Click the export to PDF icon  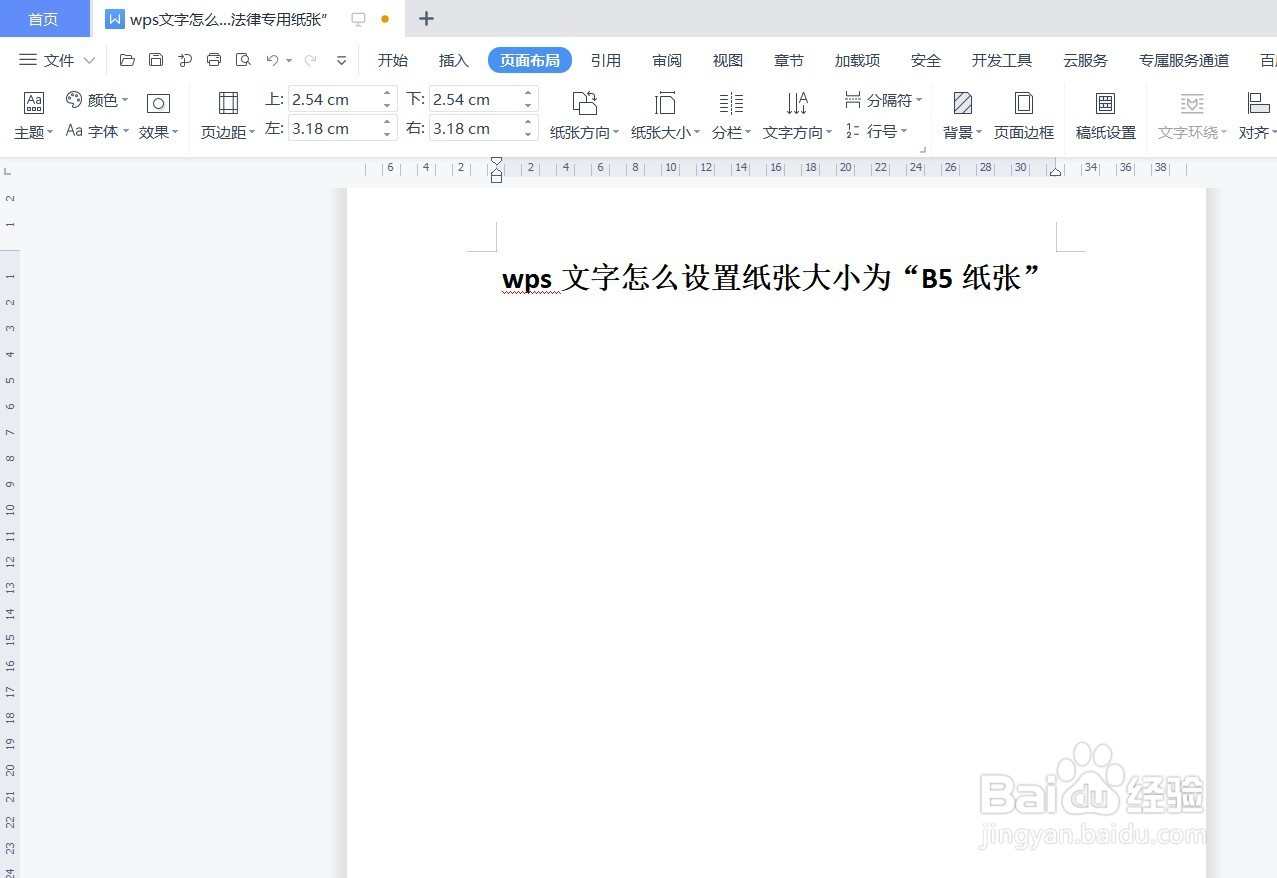185,60
